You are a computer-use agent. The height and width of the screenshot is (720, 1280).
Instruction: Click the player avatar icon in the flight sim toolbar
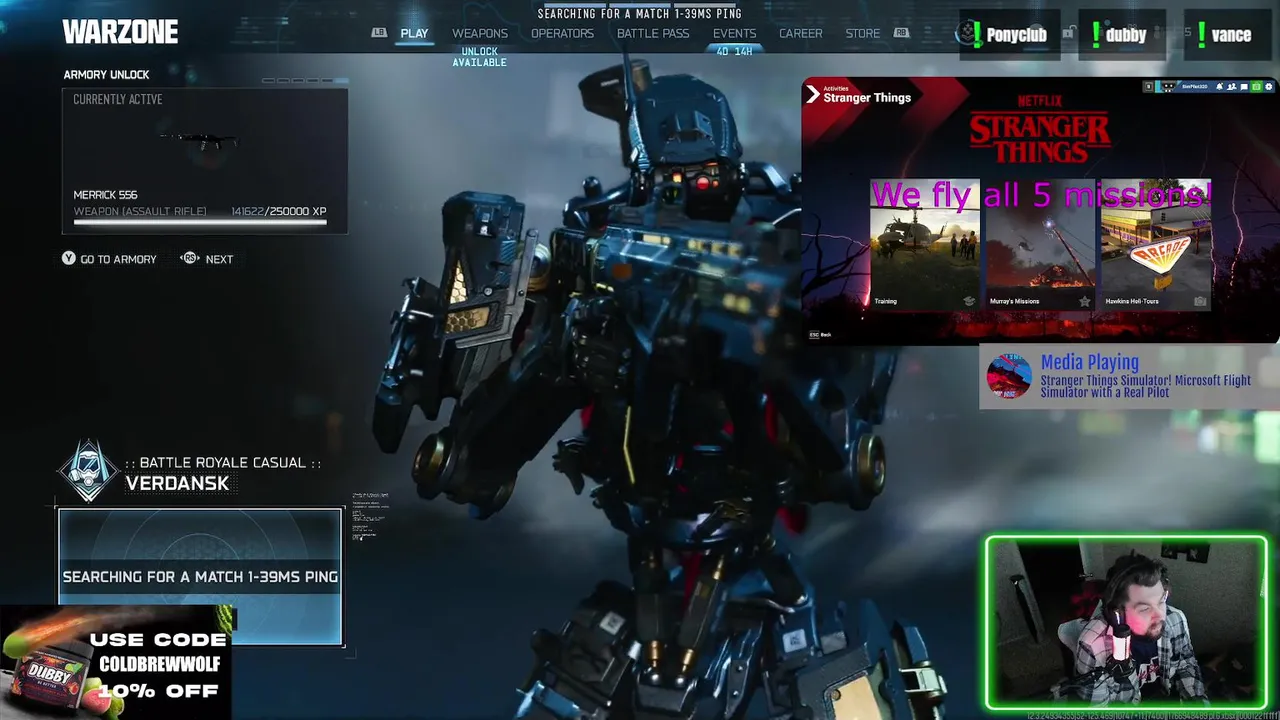[x=1168, y=87]
